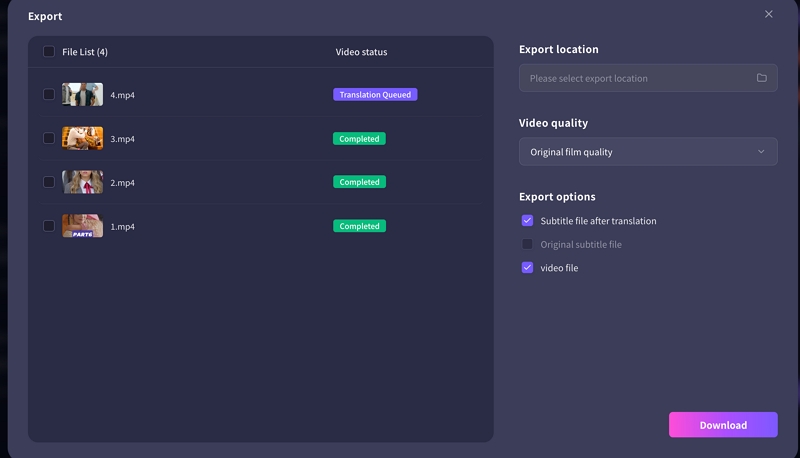The image size is (800, 458).
Task: Click the 4.mp4 video thumbnail
Action: pyautogui.click(x=82, y=95)
